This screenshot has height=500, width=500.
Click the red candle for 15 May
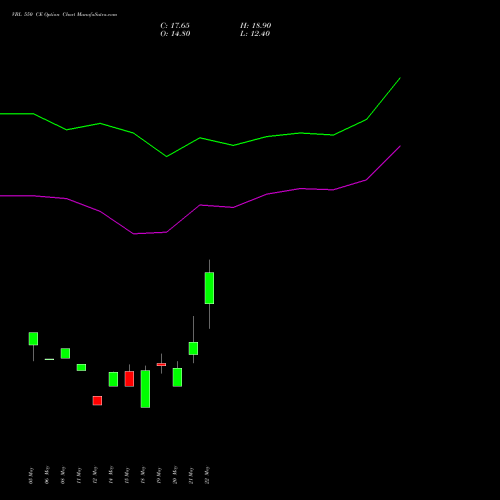point(129,379)
